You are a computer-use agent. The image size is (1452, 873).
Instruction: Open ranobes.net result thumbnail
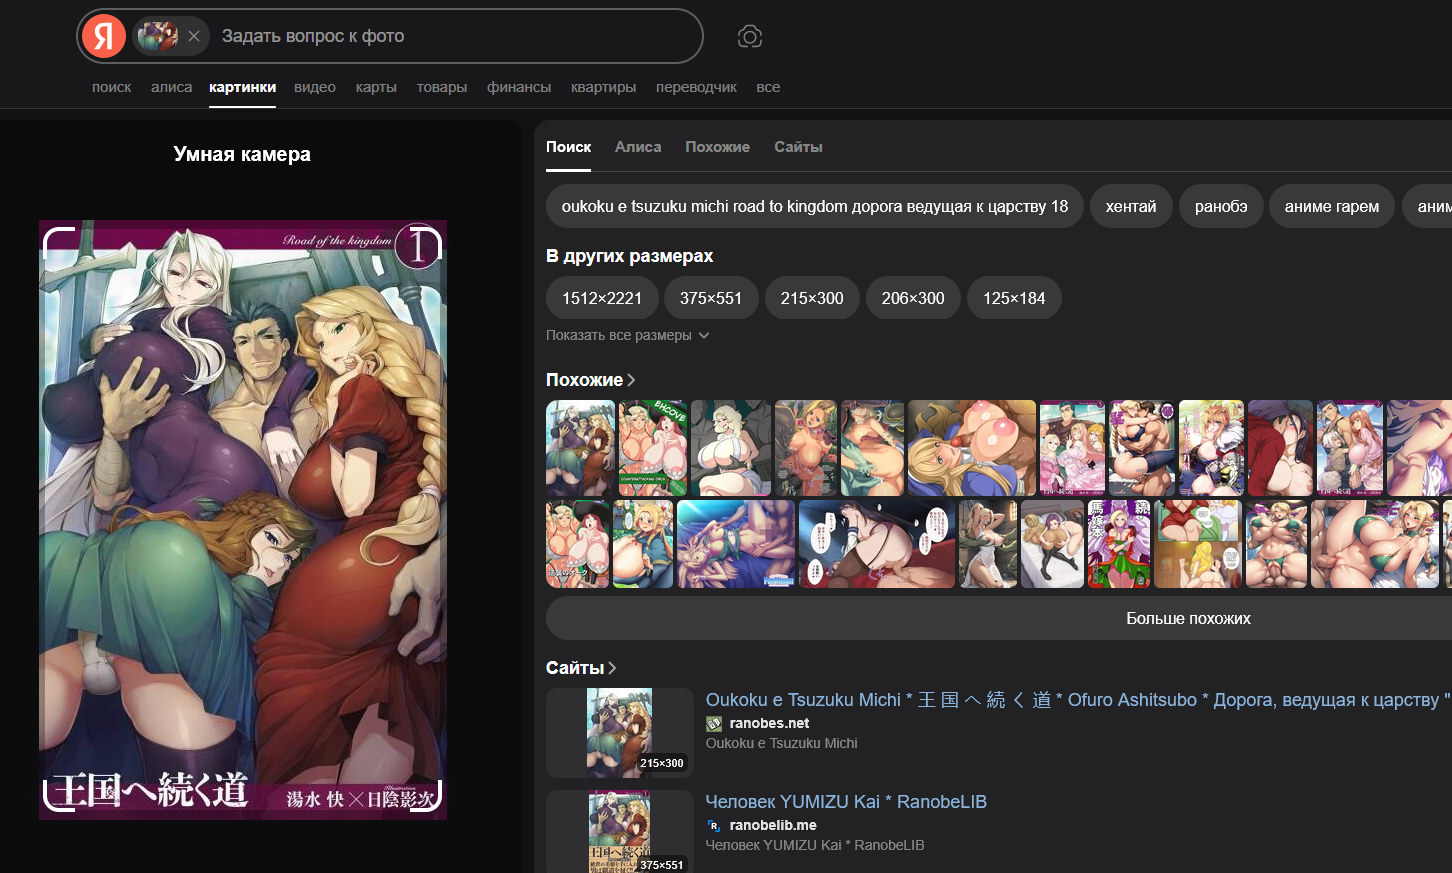[620, 733]
